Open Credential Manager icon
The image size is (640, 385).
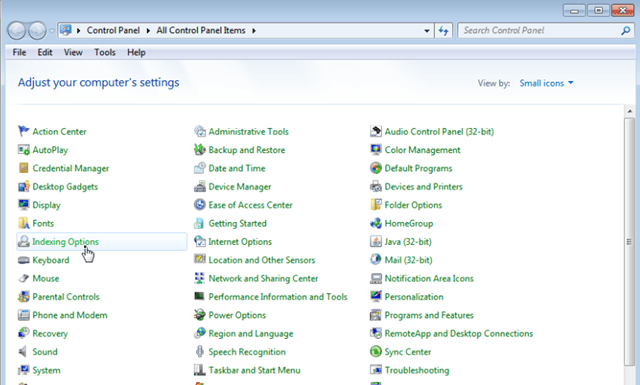point(24,168)
